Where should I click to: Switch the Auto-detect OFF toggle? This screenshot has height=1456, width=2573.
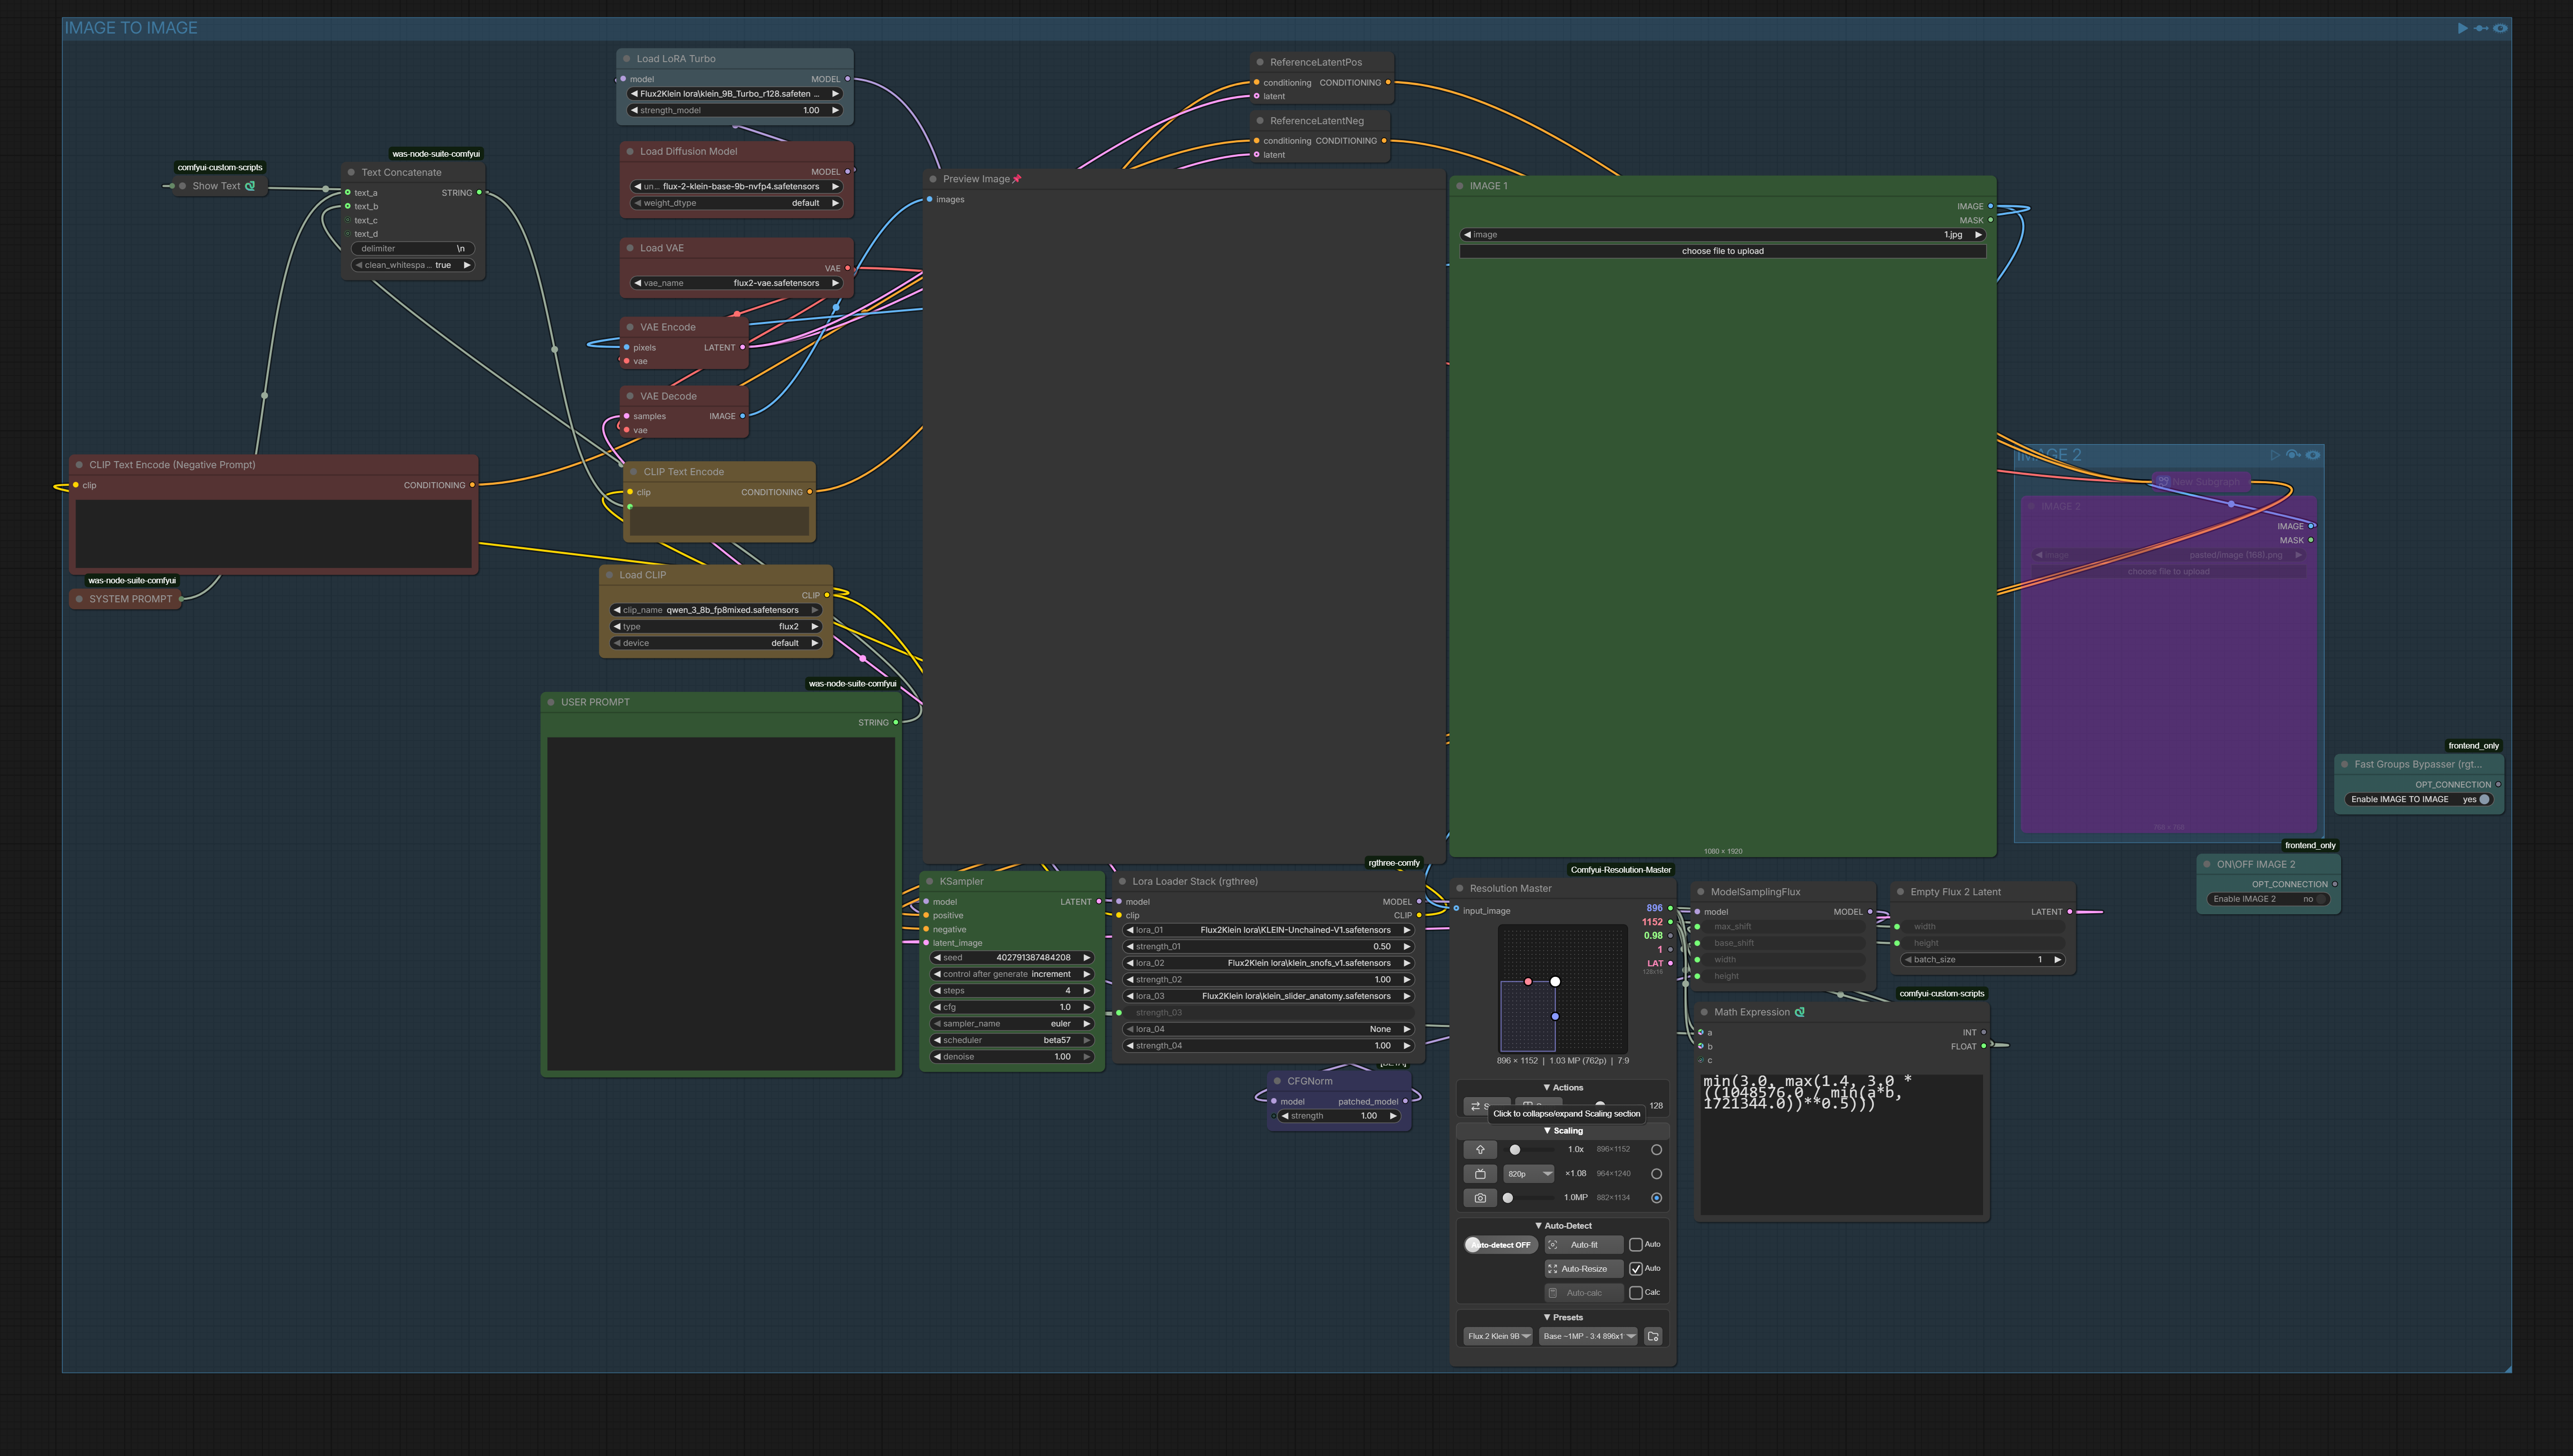coord(1501,1245)
